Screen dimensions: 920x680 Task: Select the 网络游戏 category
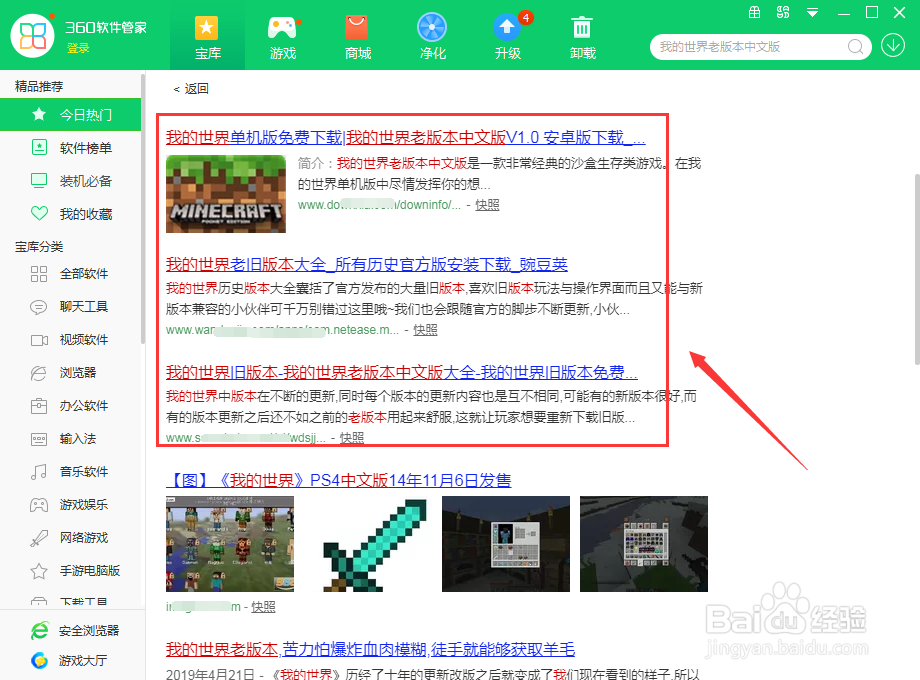pyautogui.click(x=70, y=537)
